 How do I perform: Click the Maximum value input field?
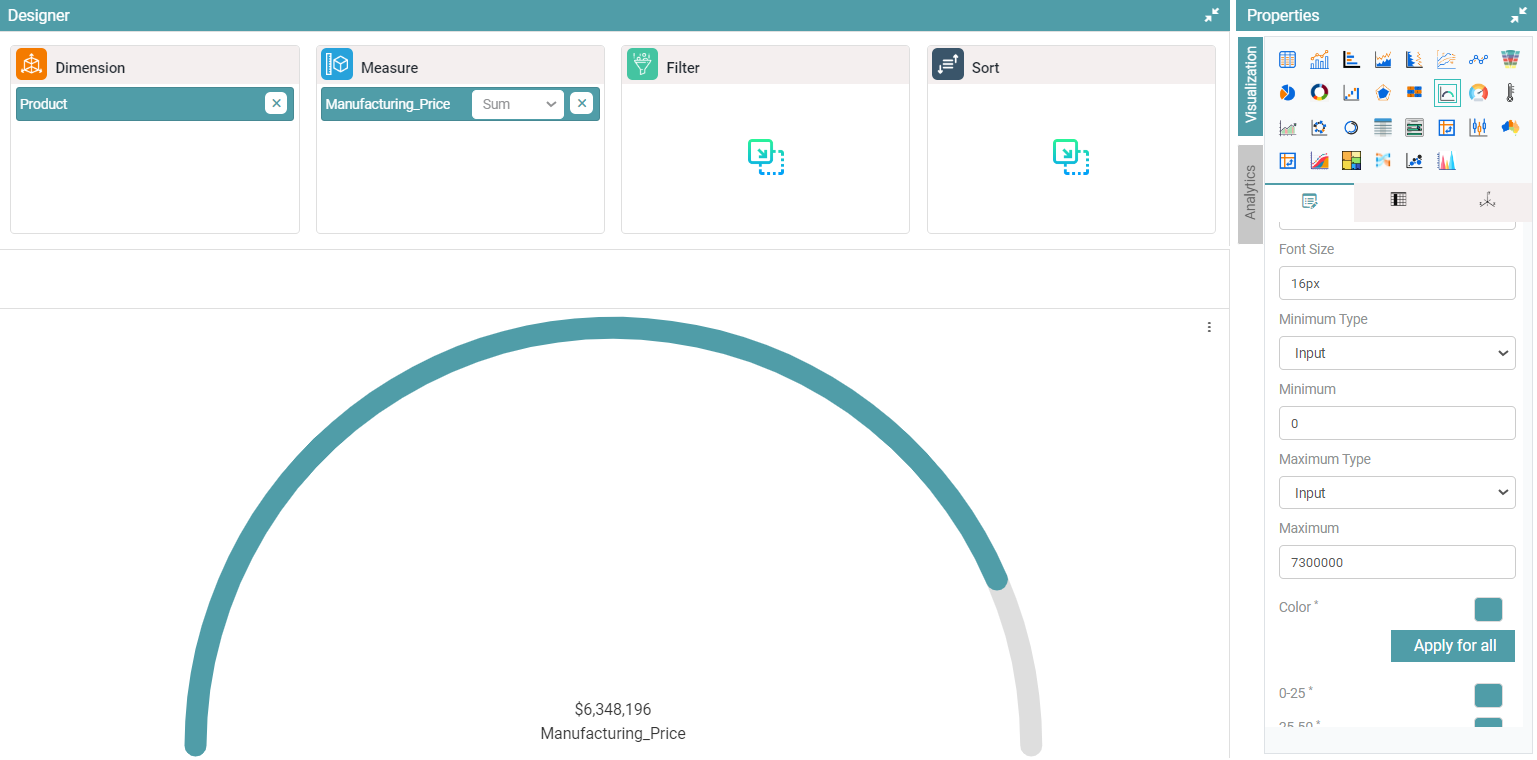[1396, 562]
